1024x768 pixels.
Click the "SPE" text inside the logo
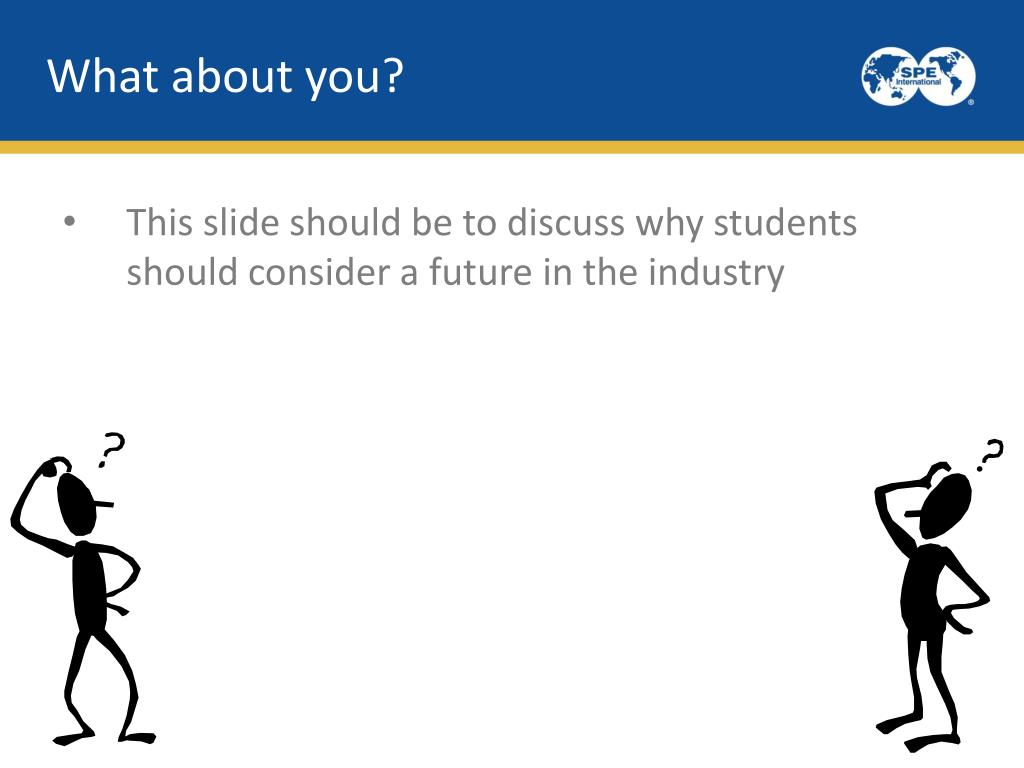click(918, 72)
